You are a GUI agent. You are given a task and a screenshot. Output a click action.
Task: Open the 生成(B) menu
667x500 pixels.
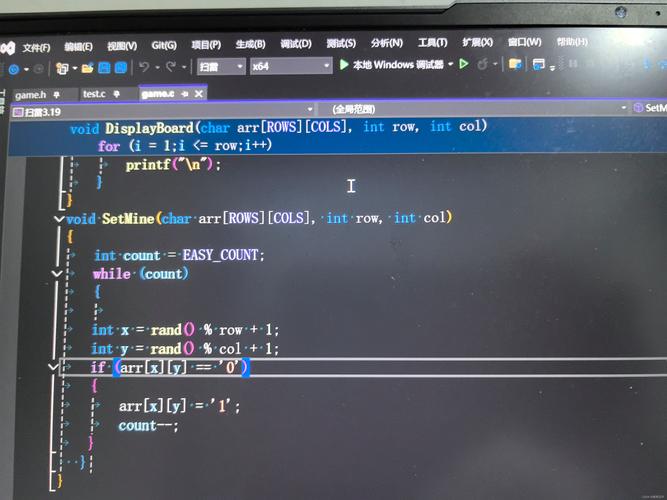[251, 44]
